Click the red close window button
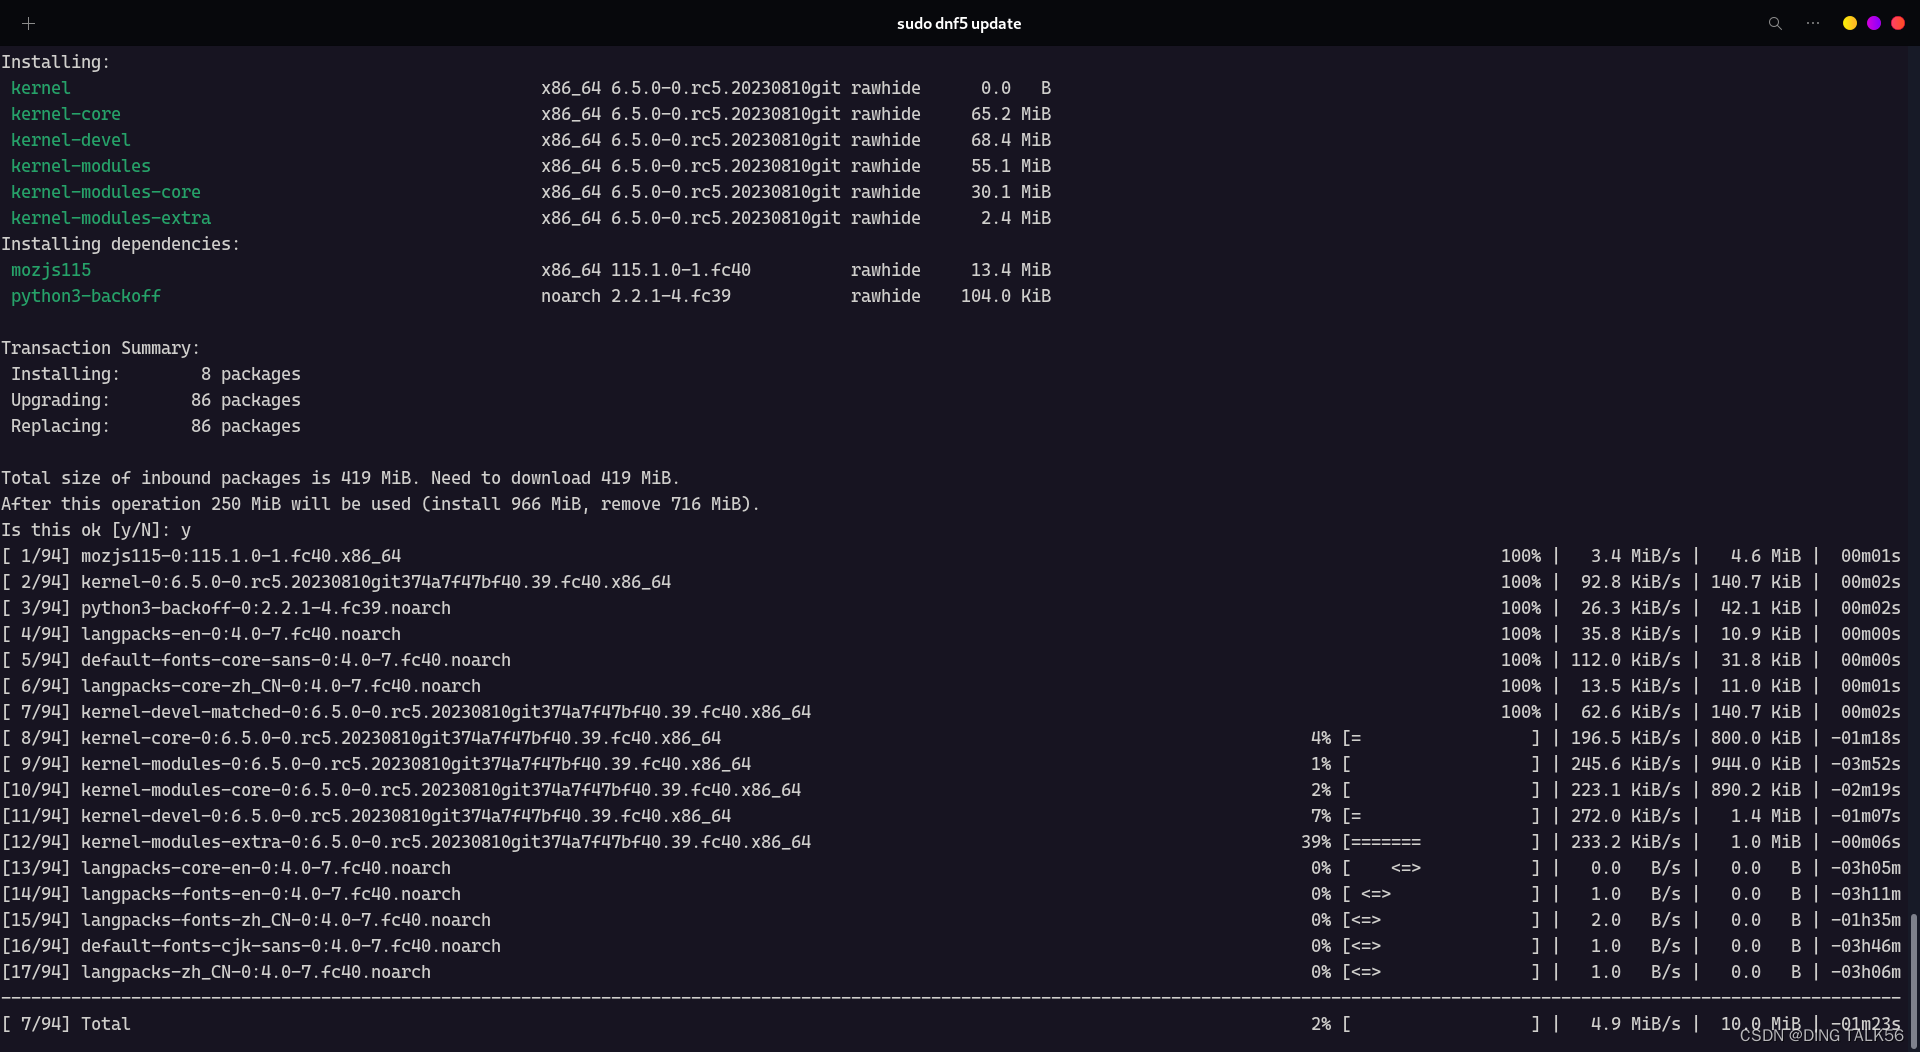 pos(1898,23)
